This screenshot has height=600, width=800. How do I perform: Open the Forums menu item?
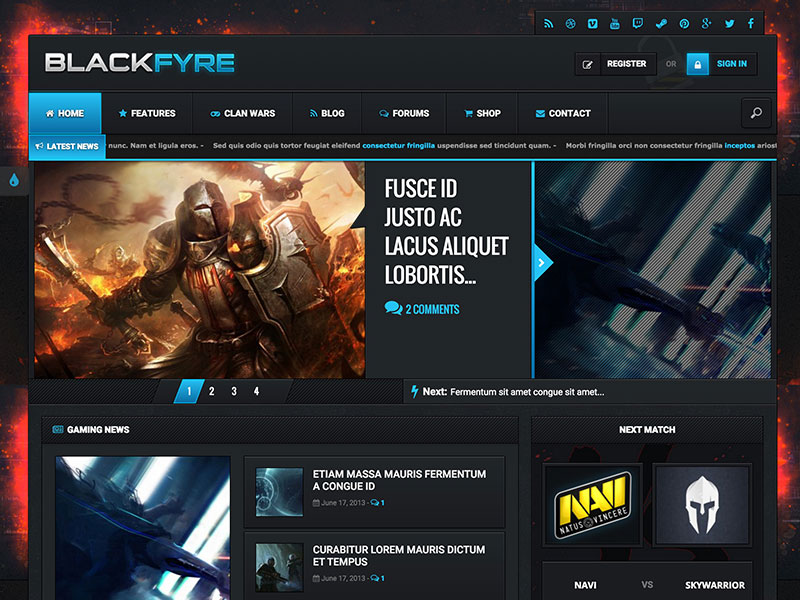click(x=405, y=113)
